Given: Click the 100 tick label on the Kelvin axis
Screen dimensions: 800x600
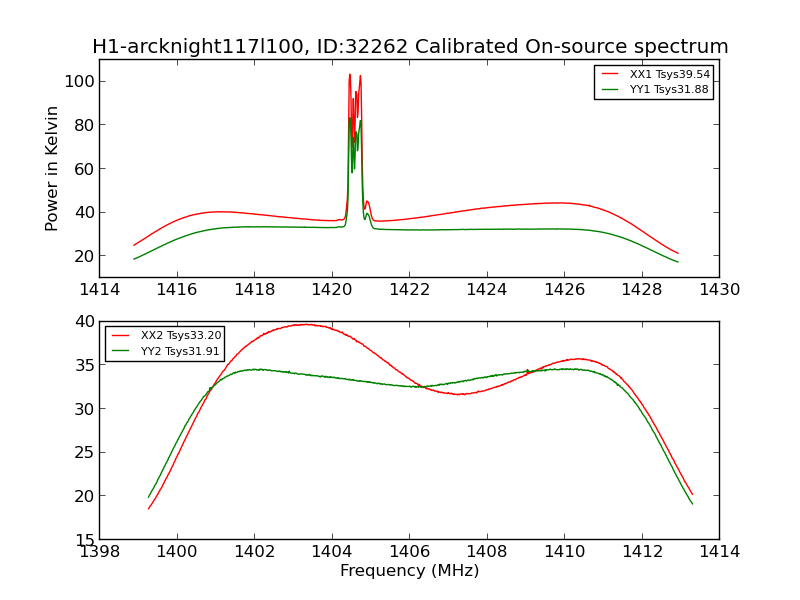Looking at the screenshot, I should pos(79,81).
